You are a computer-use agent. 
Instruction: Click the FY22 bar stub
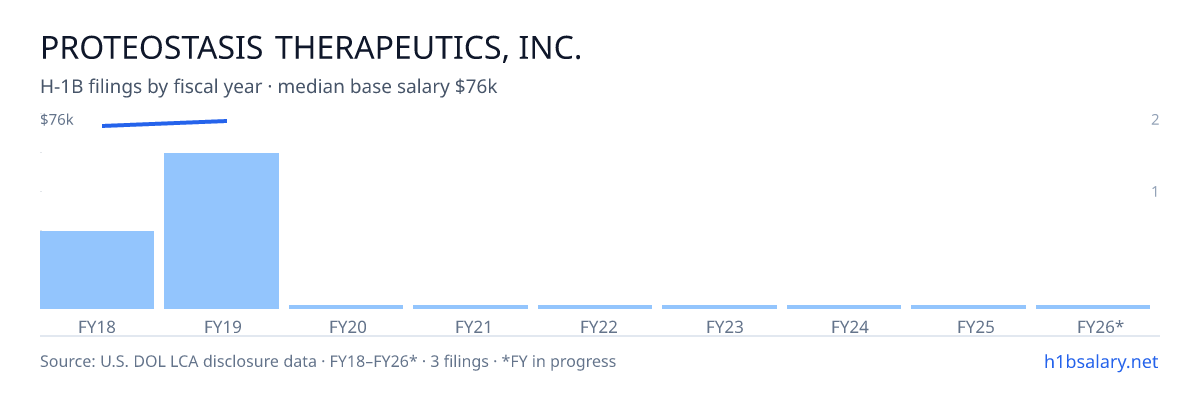tap(595, 307)
